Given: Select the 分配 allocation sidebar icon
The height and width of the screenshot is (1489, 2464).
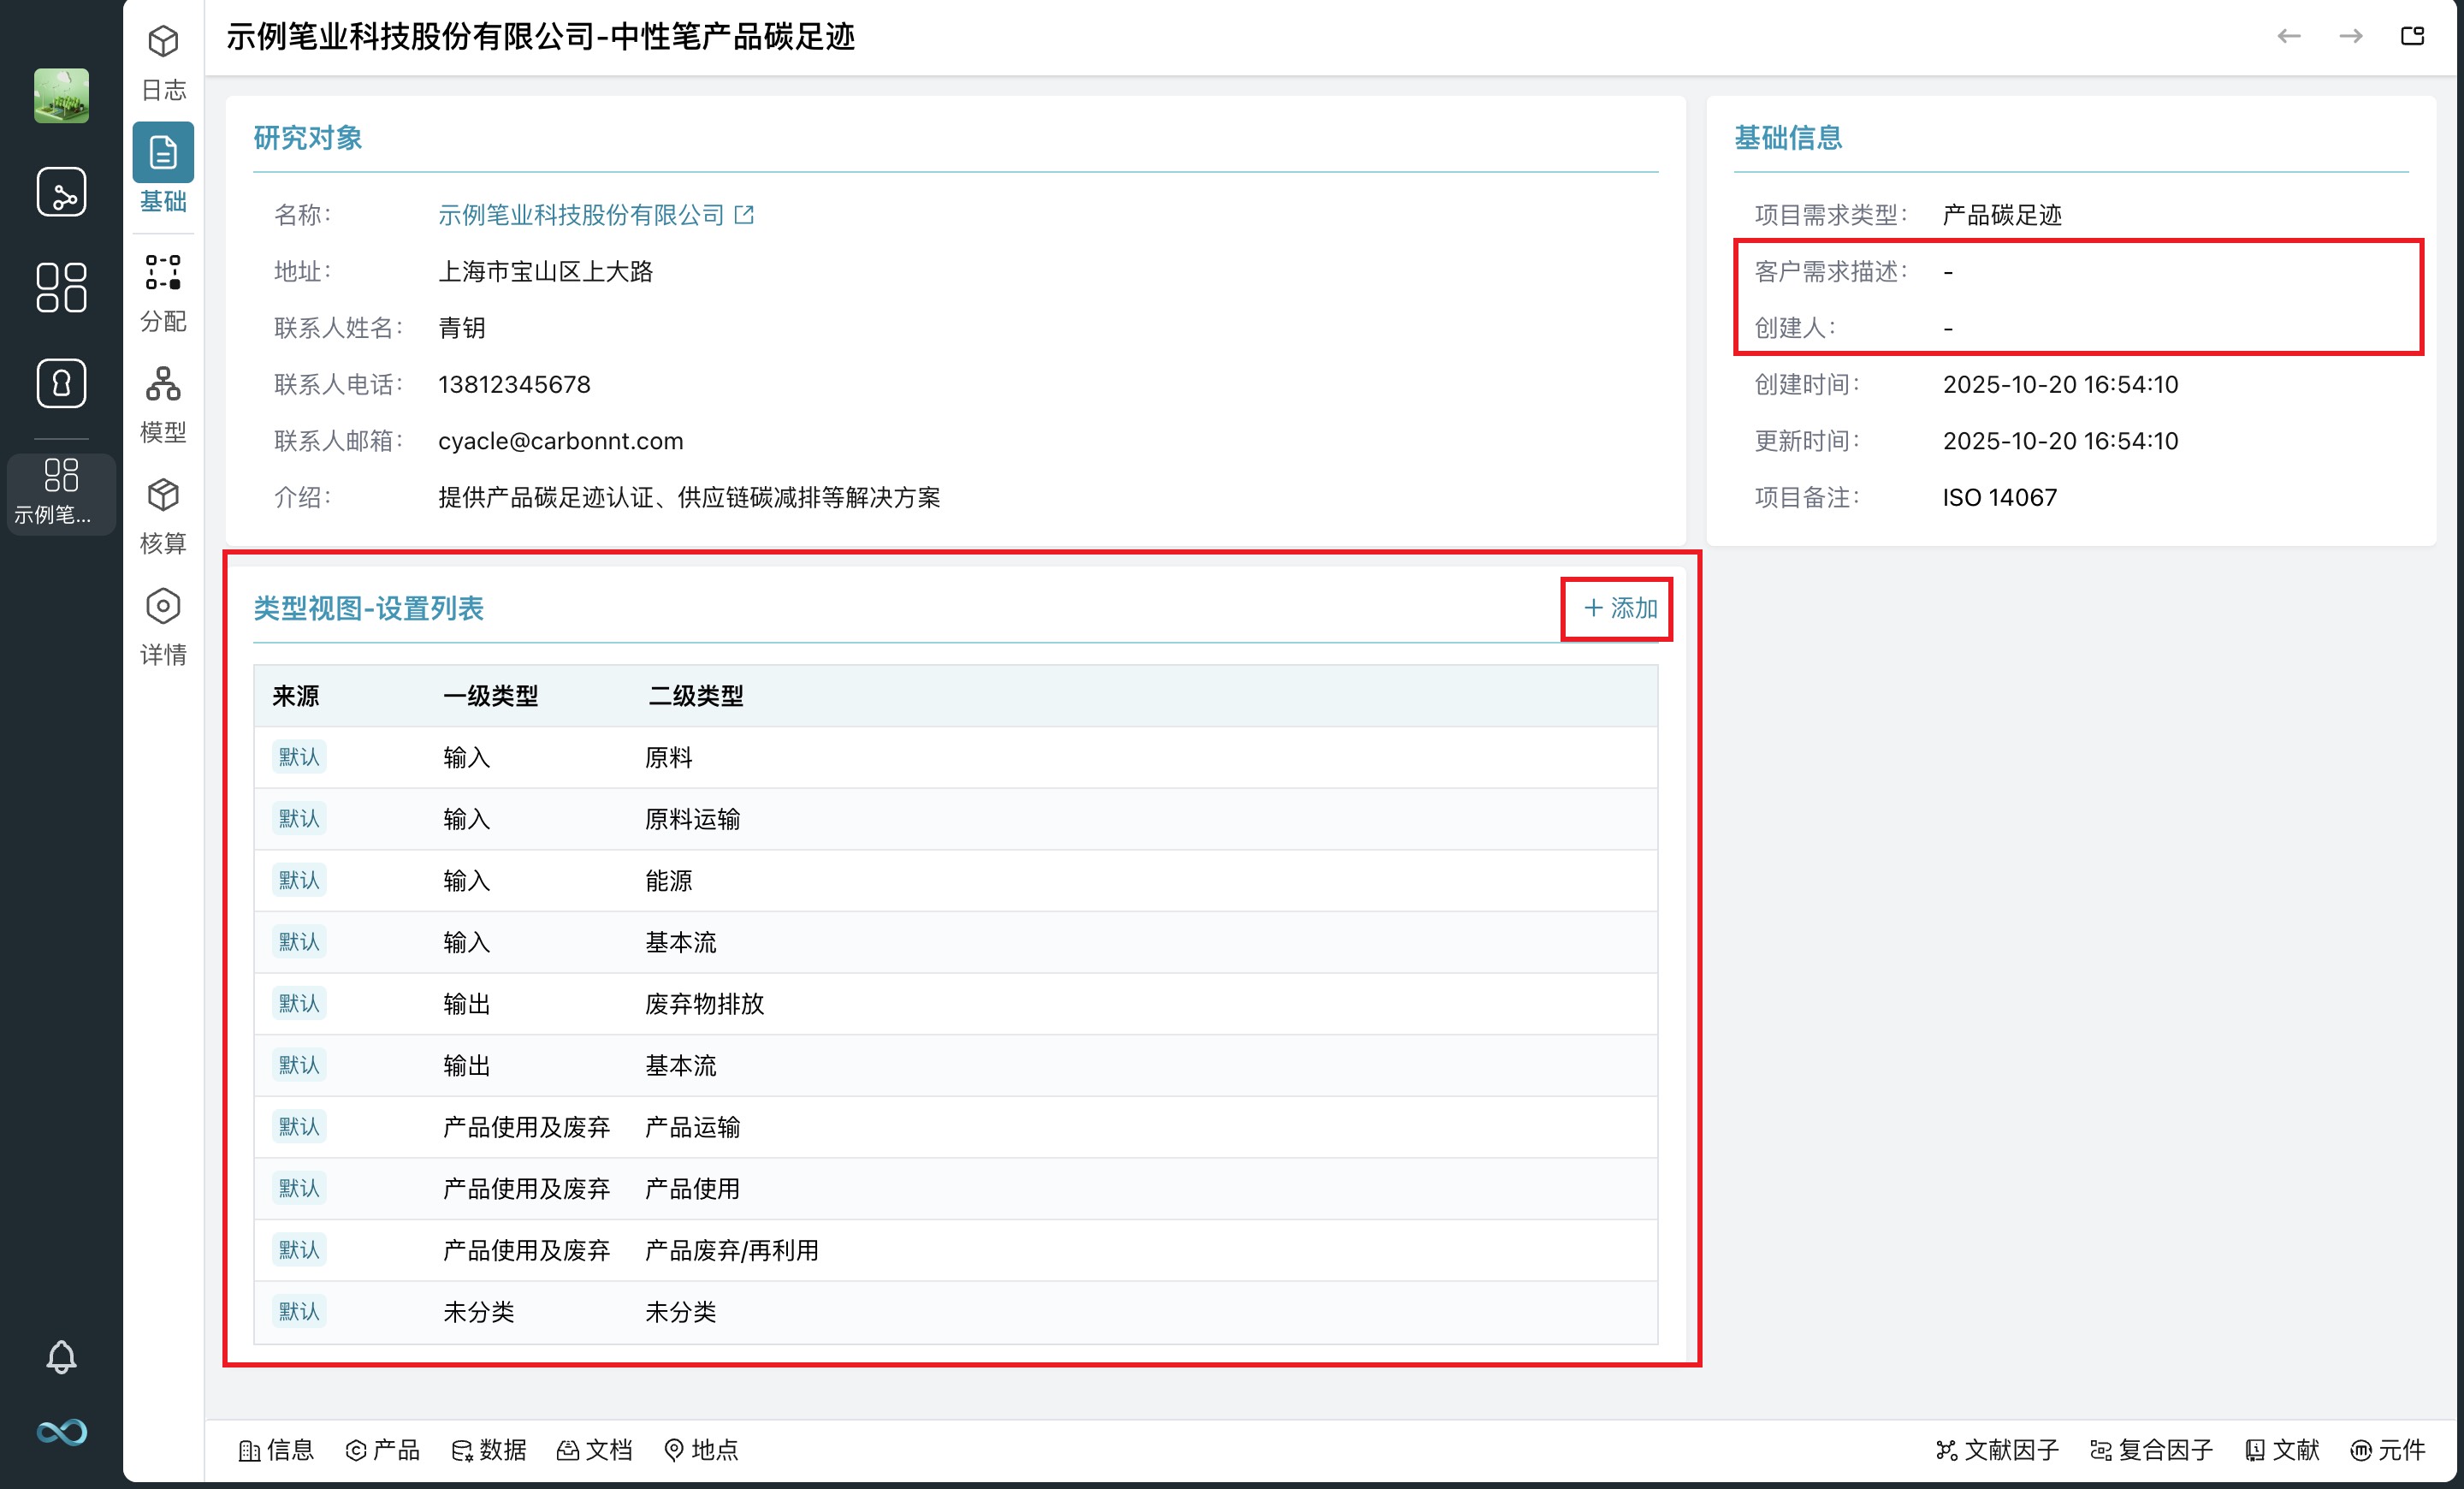Looking at the screenshot, I should click(x=163, y=292).
